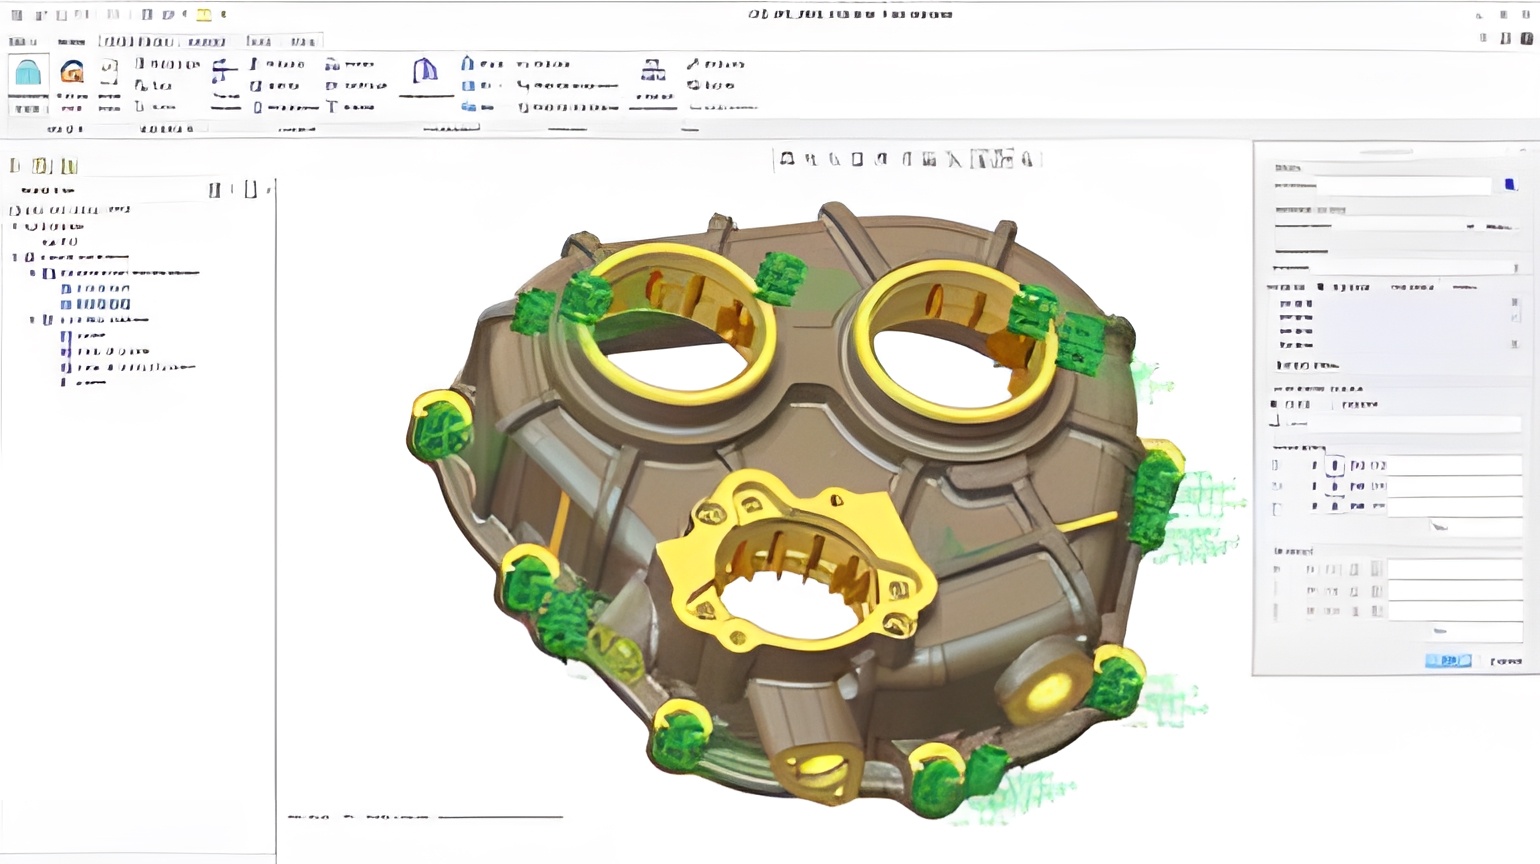Click the large gray stacked-blocks ribbon icon
The height and width of the screenshot is (864, 1540).
click(x=653, y=70)
